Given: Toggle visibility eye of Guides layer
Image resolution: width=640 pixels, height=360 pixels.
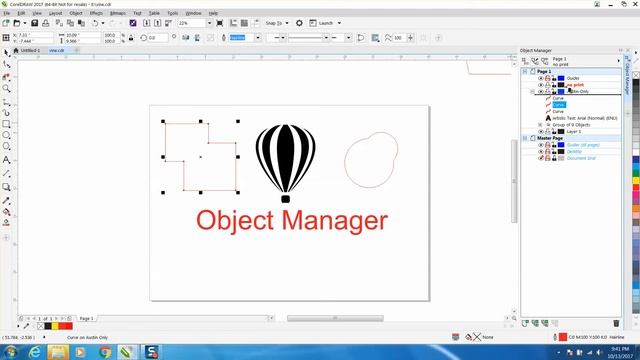Looking at the screenshot, I should [541, 78].
